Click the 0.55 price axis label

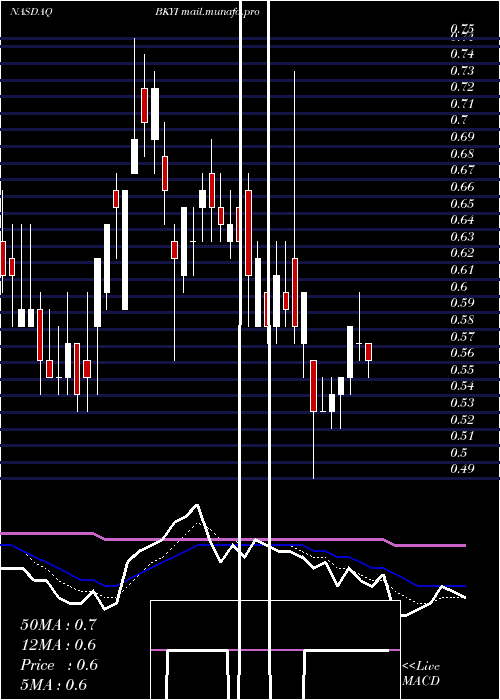pyautogui.click(x=462, y=370)
